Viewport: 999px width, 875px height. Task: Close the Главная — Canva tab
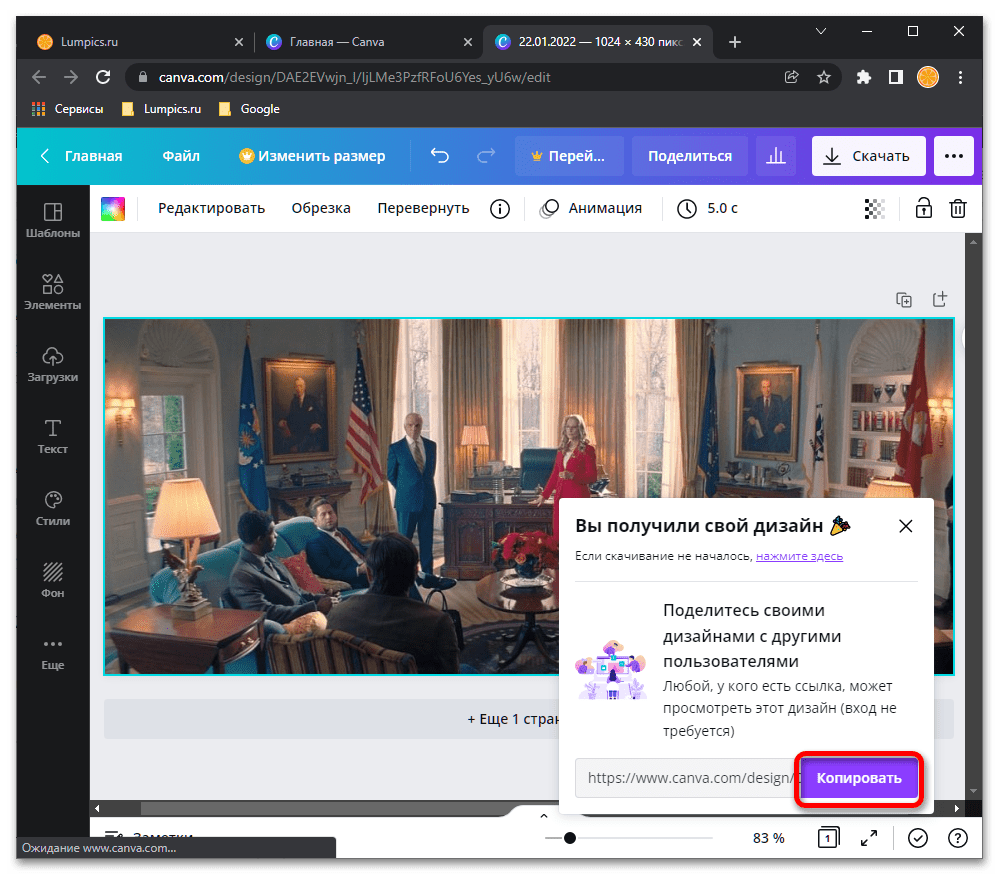click(x=468, y=42)
